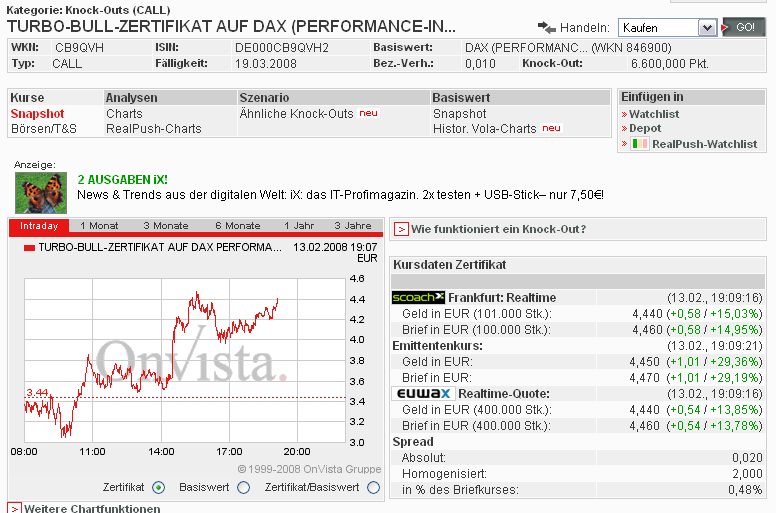Click the Knock-Out value 6.600,000 Pkt.

tap(669, 64)
